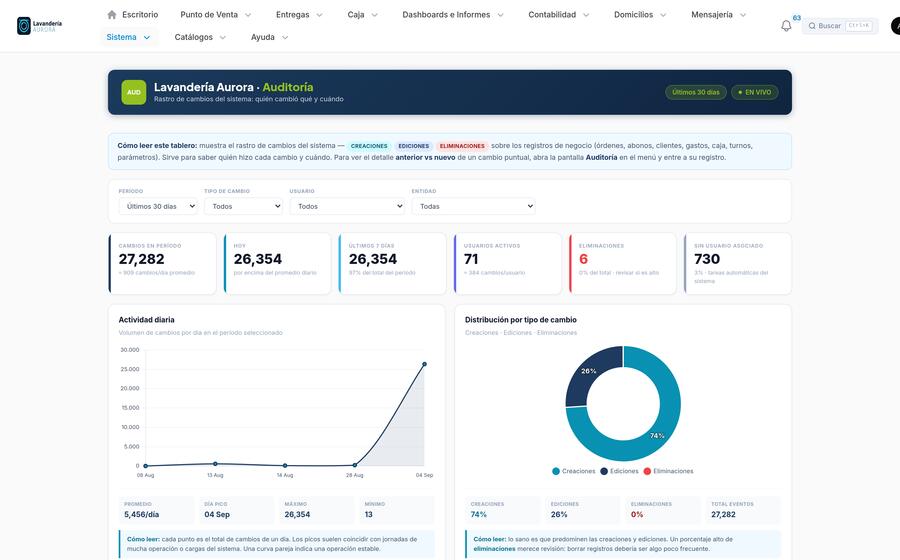The height and width of the screenshot is (560, 900).
Task: Toggle Eliminaciones legend item in donut chart
Action: 668,471
